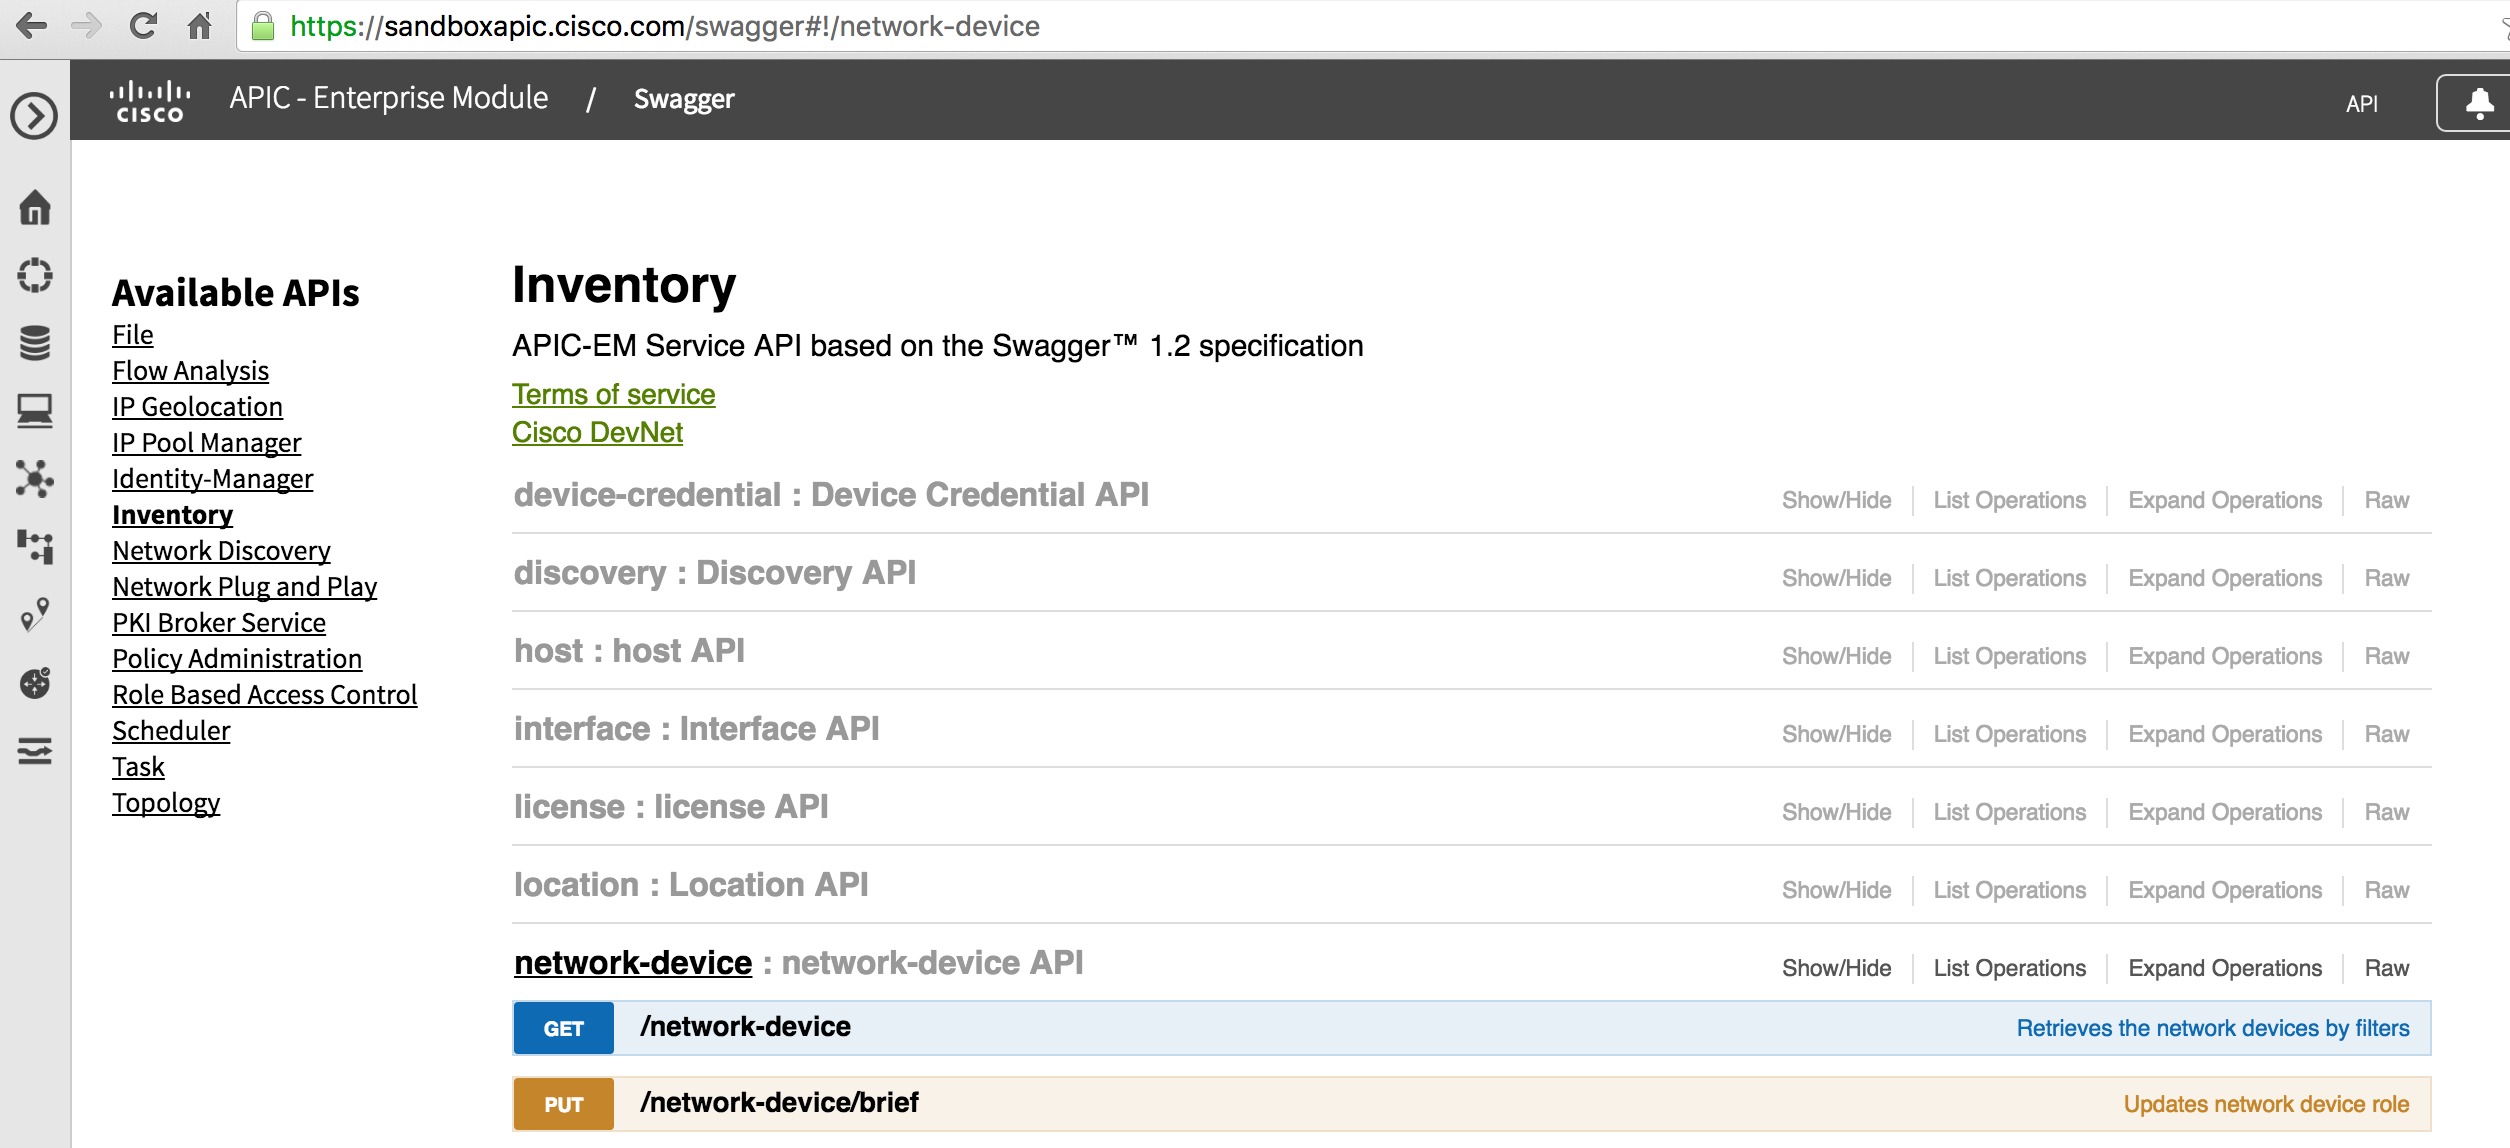Click 'Retrieves the network devices by filters'
2510x1148 pixels.
[x=2212, y=1028]
